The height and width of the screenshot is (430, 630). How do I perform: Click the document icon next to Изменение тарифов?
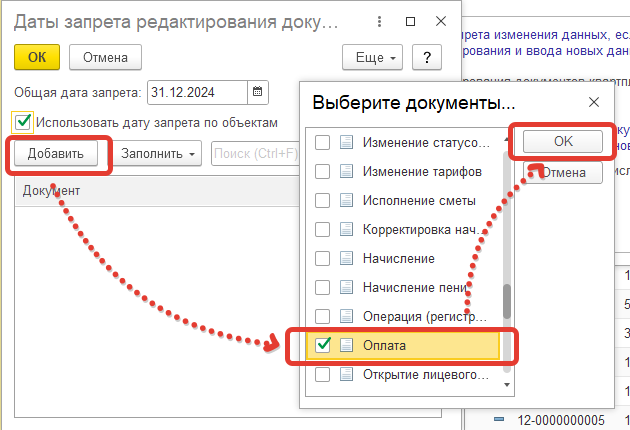pyautogui.click(x=346, y=172)
